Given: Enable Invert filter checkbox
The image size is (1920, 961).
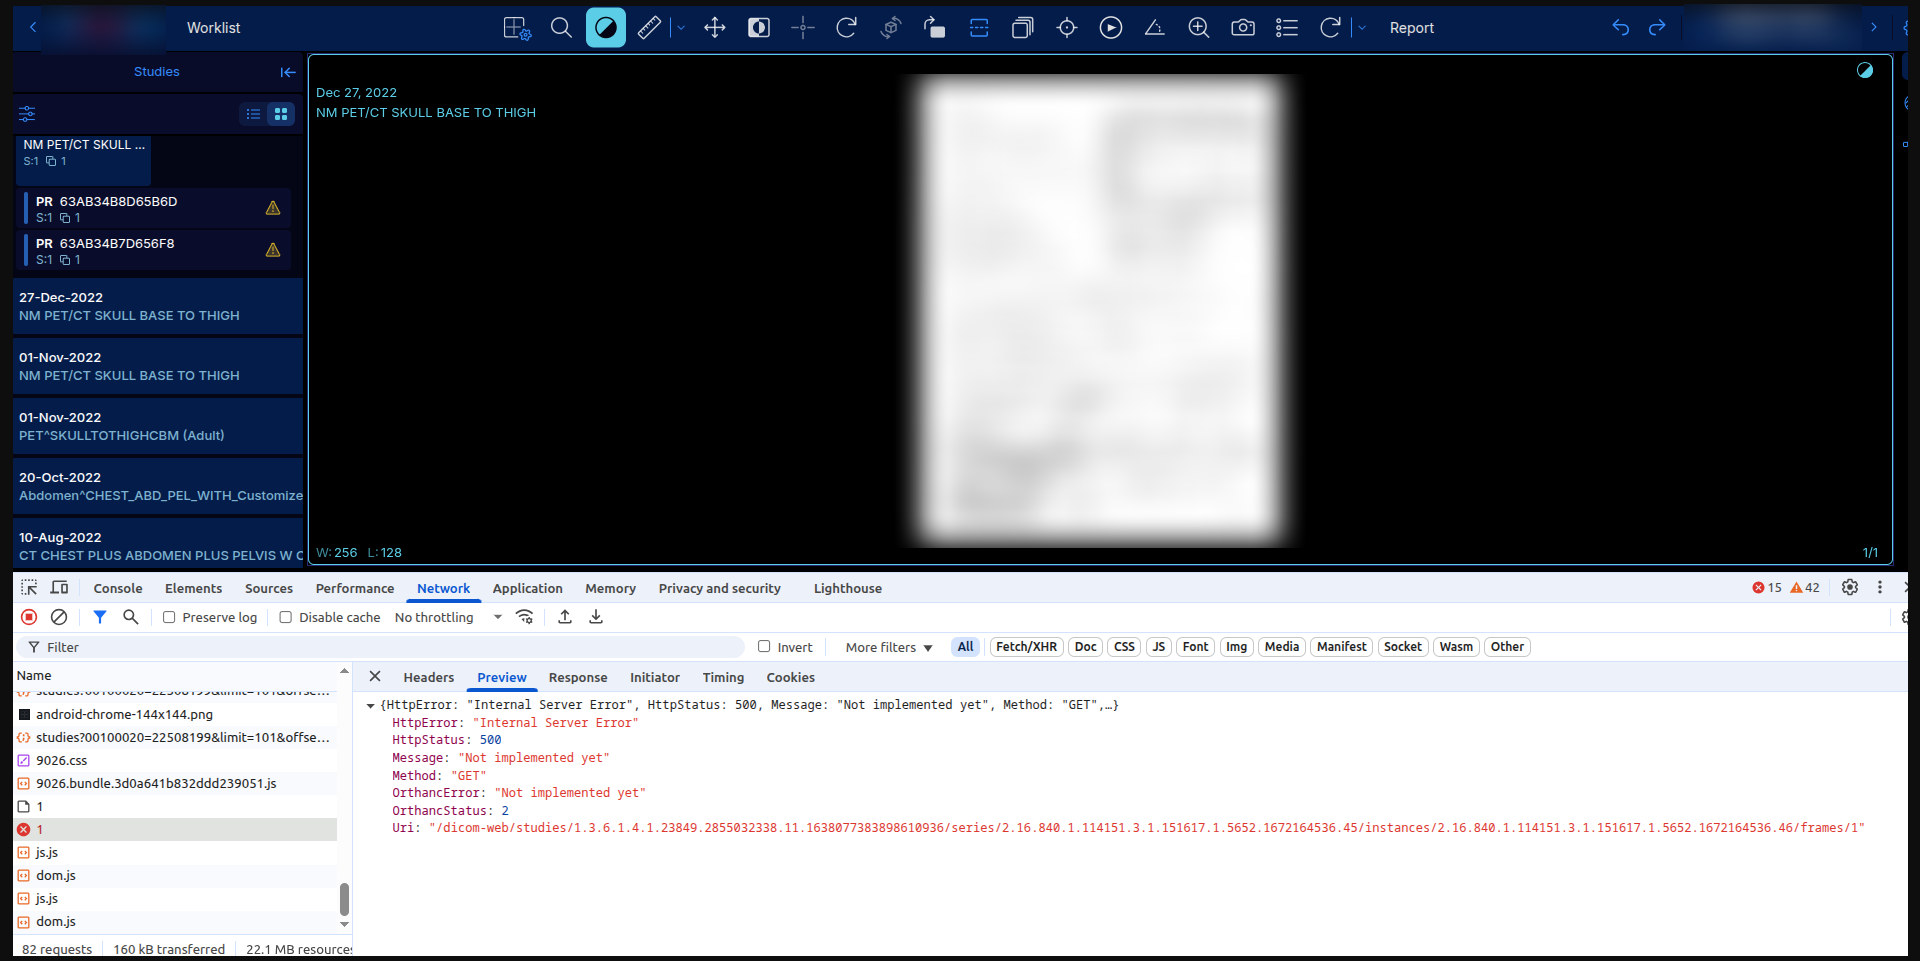Looking at the screenshot, I should click(764, 647).
